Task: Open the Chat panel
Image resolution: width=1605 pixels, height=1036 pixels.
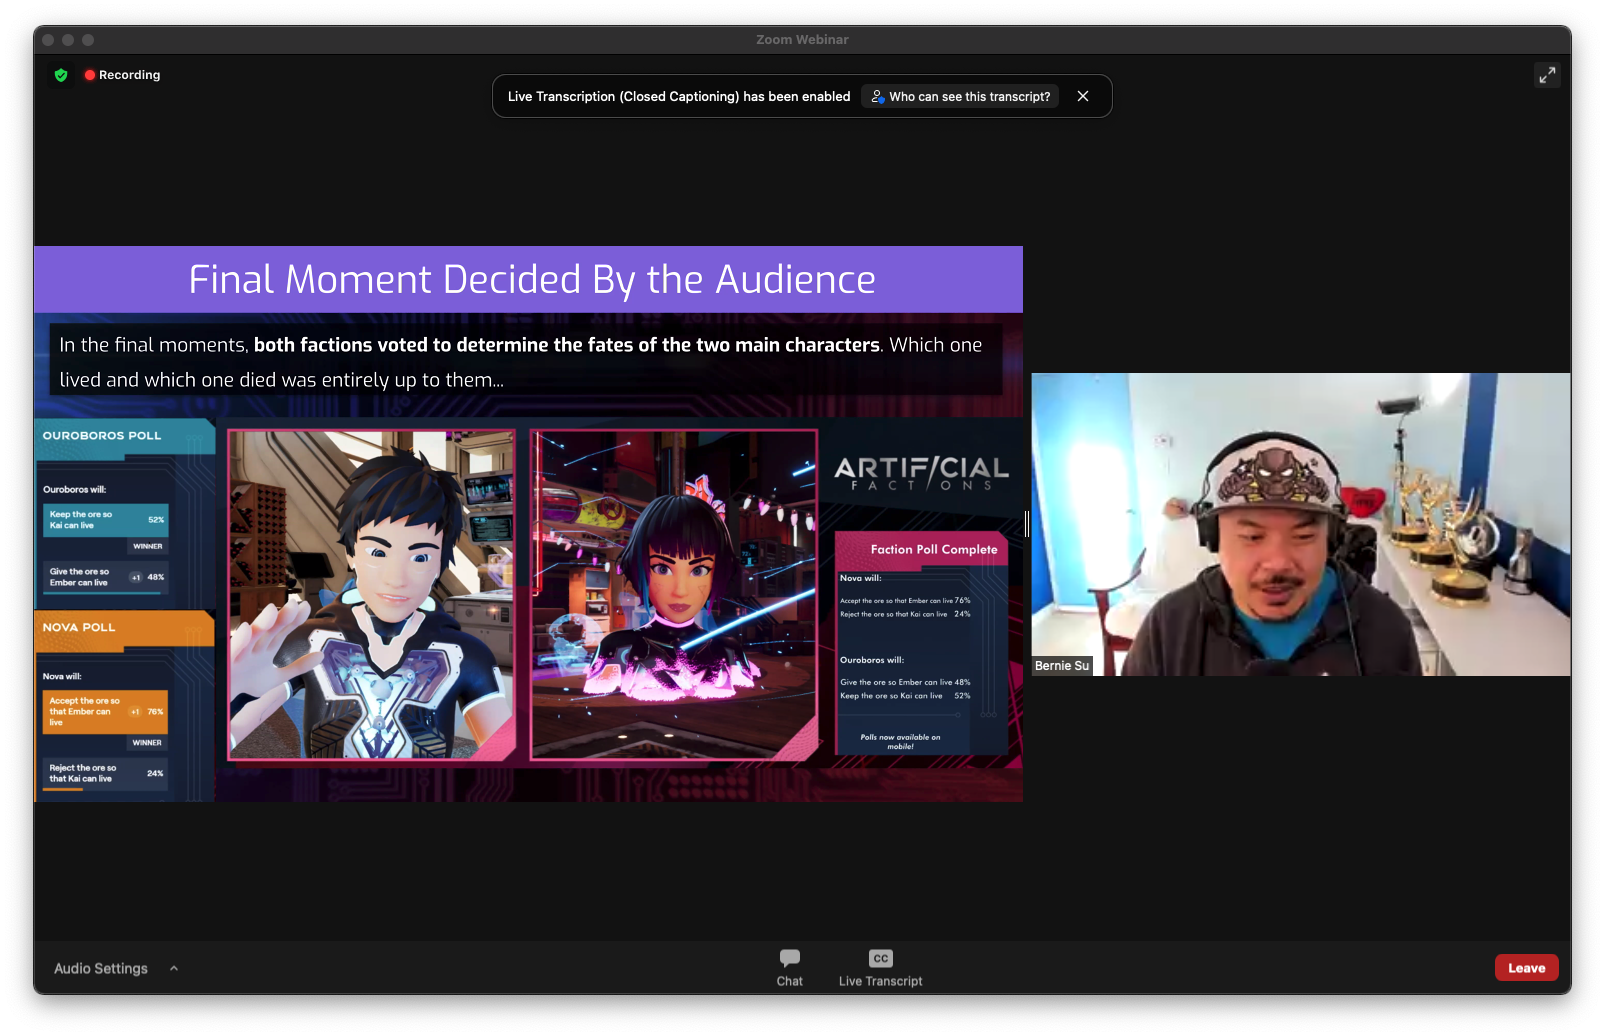Action: click(790, 967)
